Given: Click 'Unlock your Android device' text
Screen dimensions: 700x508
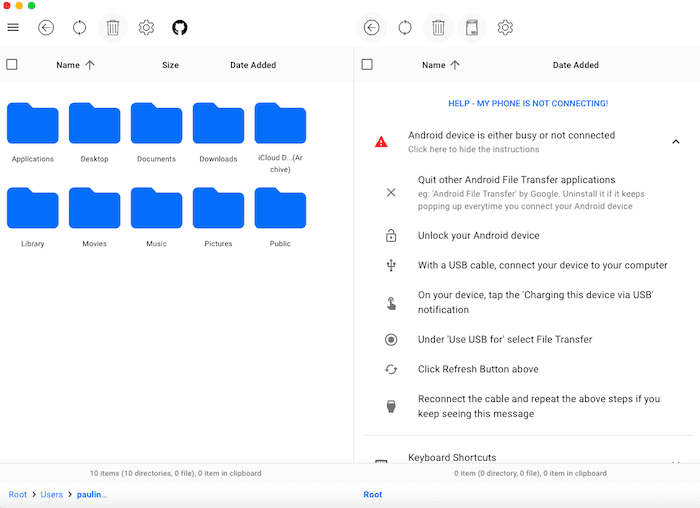Looking at the screenshot, I should click(x=479, y=236).
